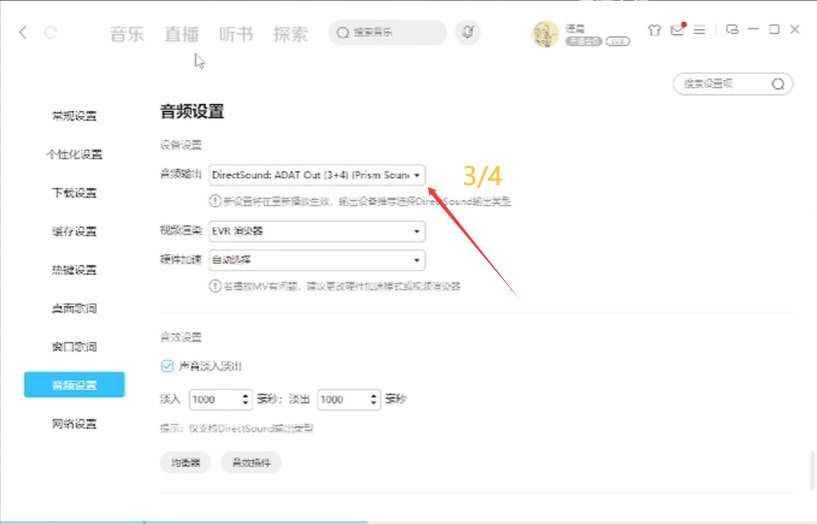Open 热键设置 in settings sidebar
817x524 pixels.
(x=74, y=270)
